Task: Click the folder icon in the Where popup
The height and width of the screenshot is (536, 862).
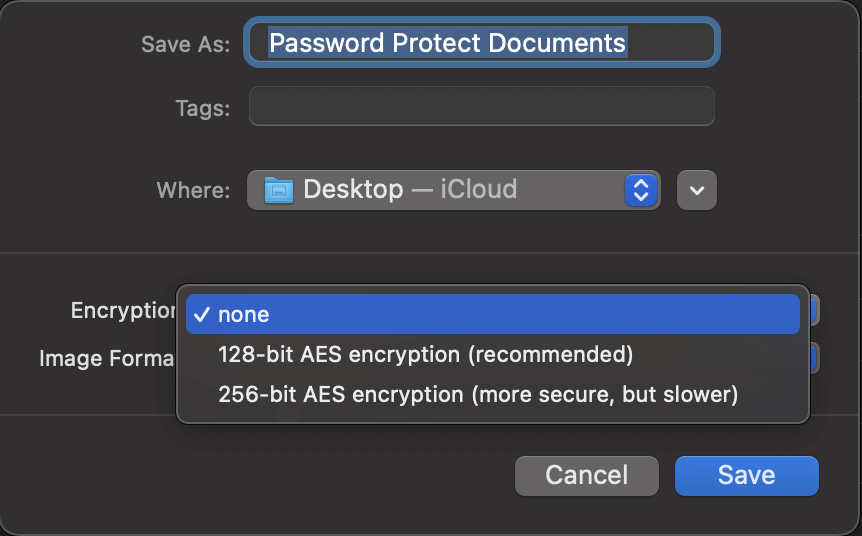Action: coord(279,190)
